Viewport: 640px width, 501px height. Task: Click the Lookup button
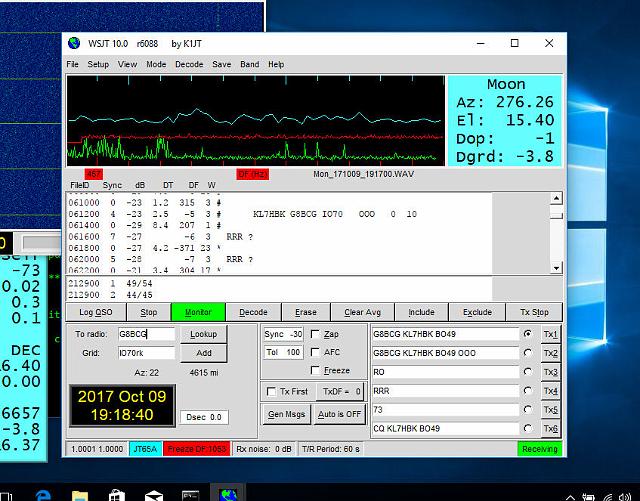pos(203,334)
